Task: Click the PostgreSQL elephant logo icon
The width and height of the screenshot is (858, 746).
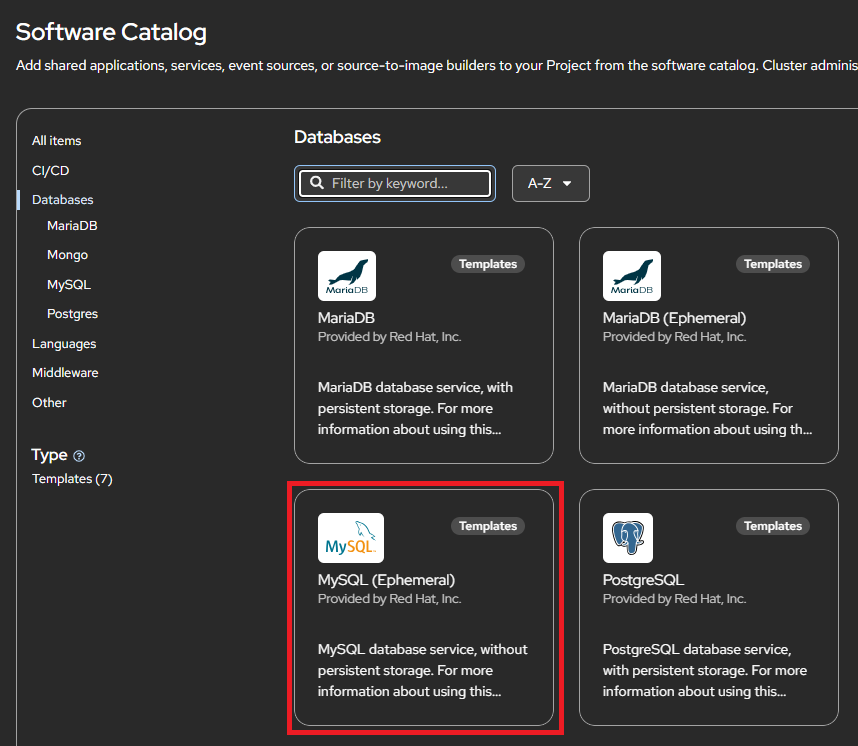Action: [627, 538]
